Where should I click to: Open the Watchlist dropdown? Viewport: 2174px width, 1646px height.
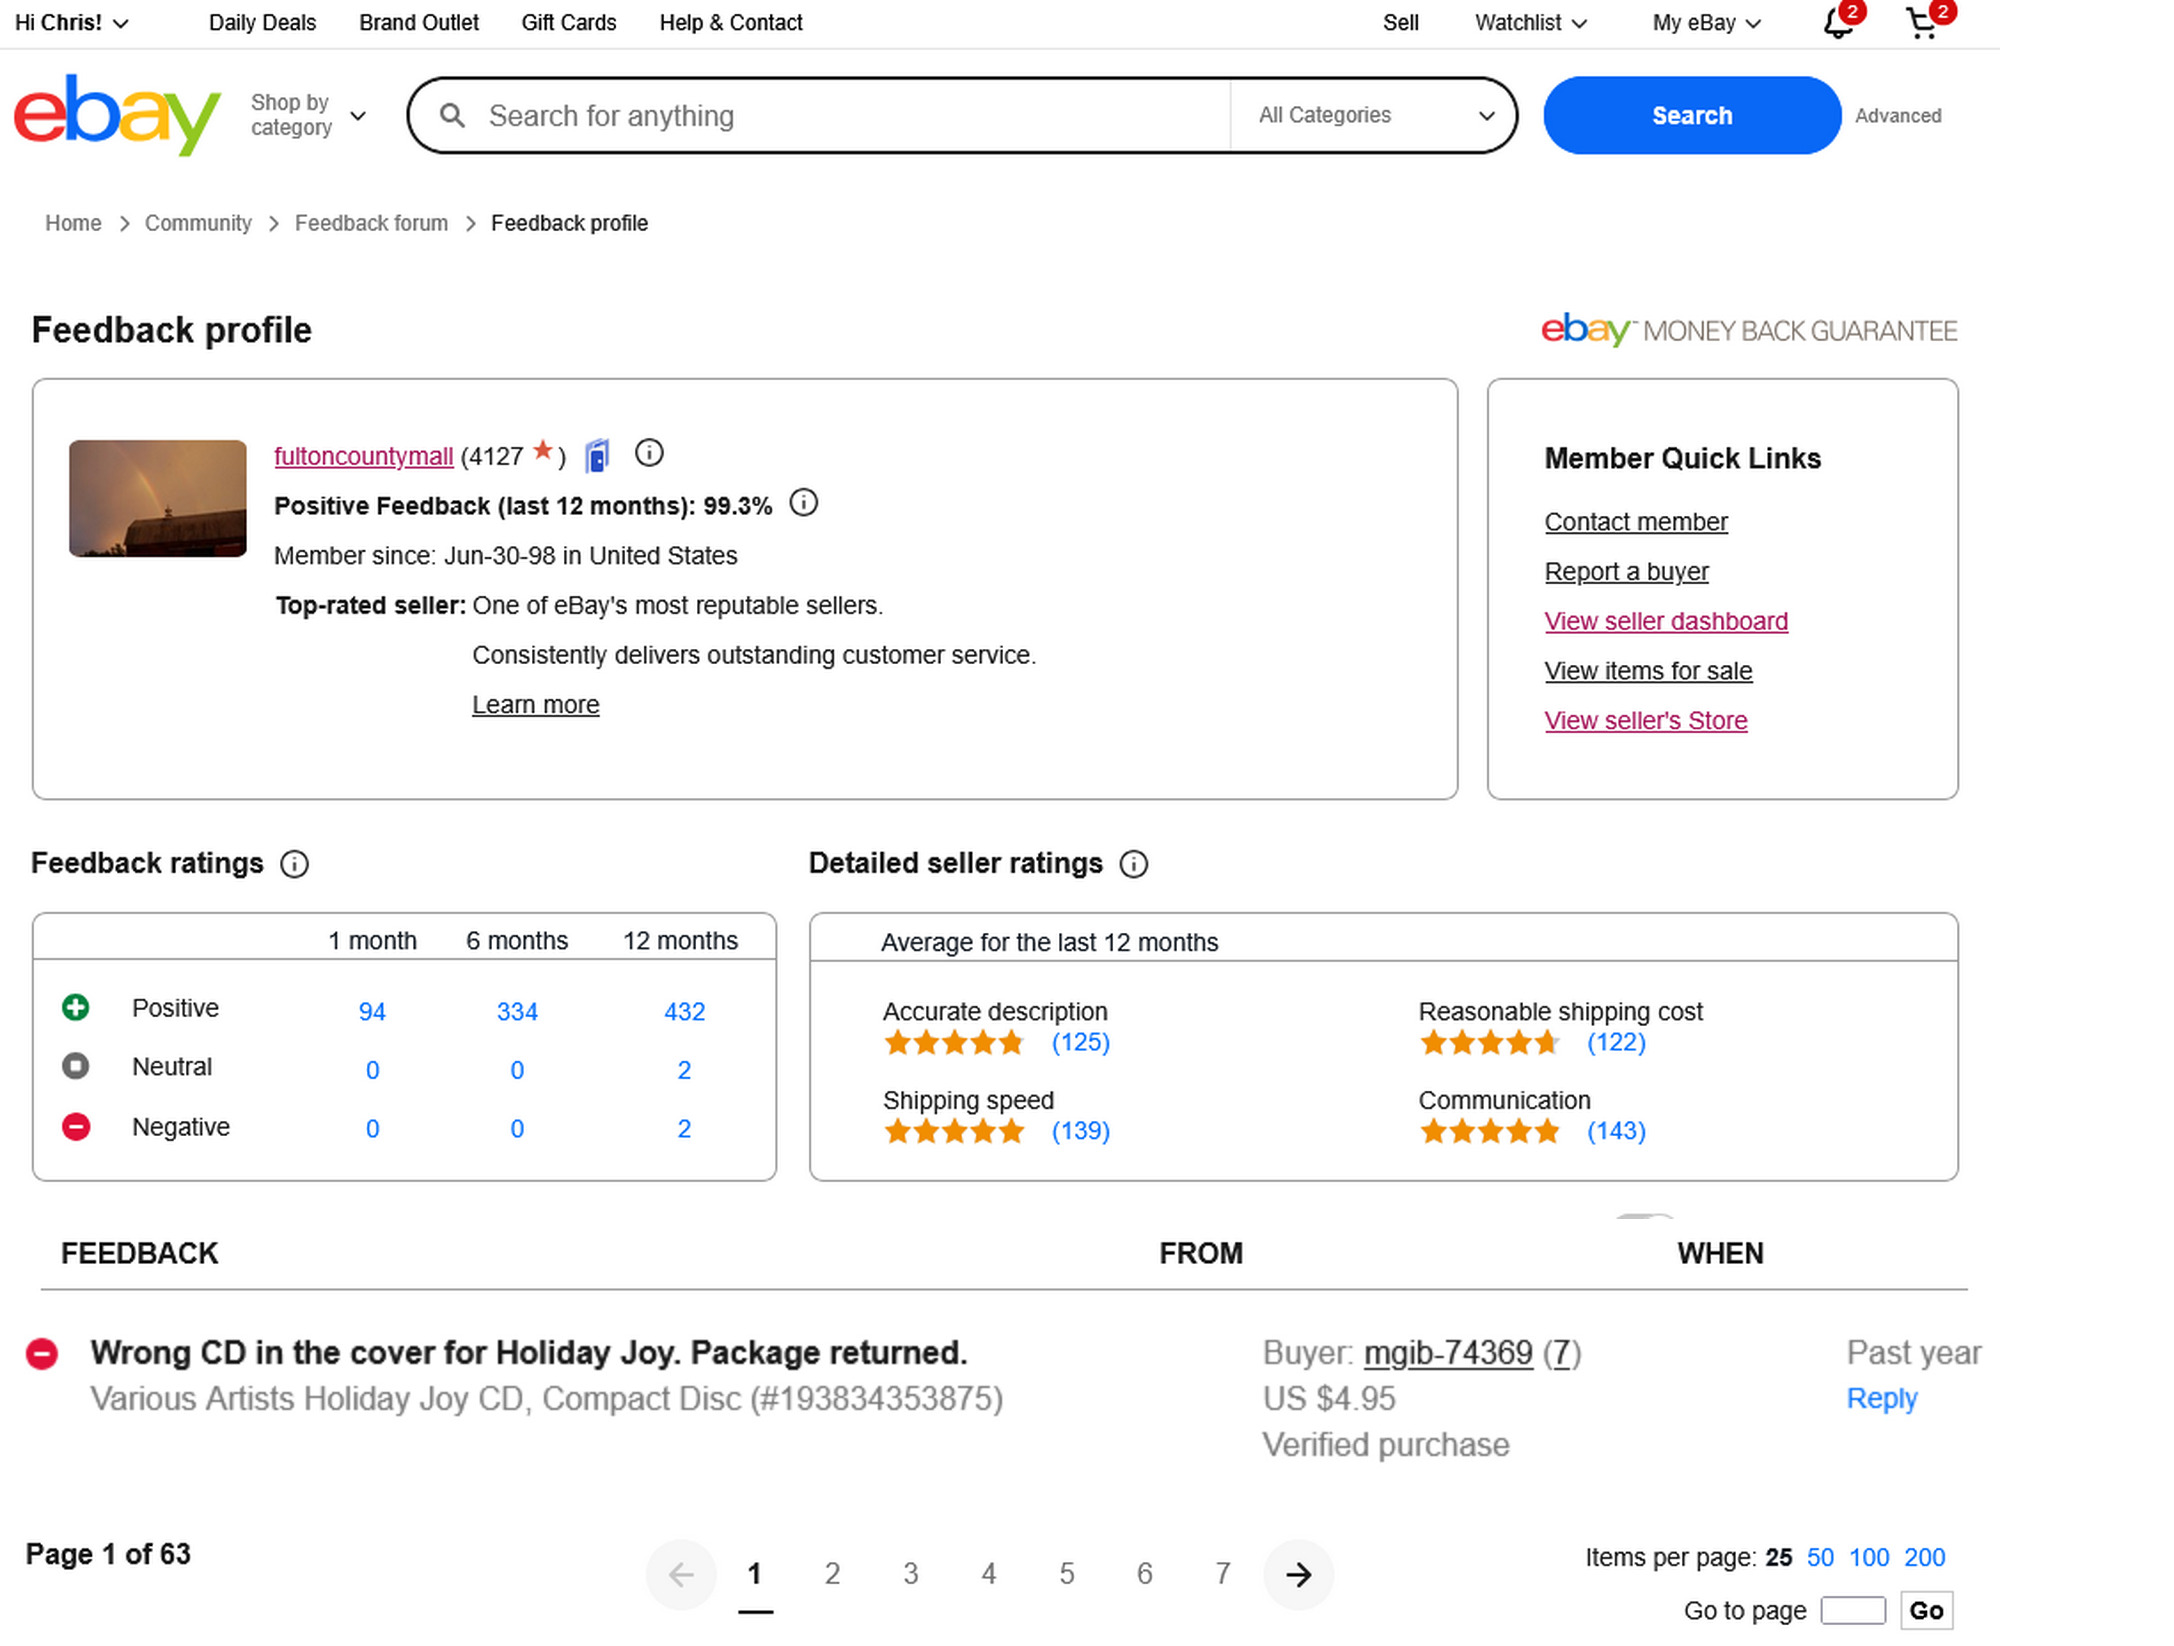click(x=1529, y=23)
